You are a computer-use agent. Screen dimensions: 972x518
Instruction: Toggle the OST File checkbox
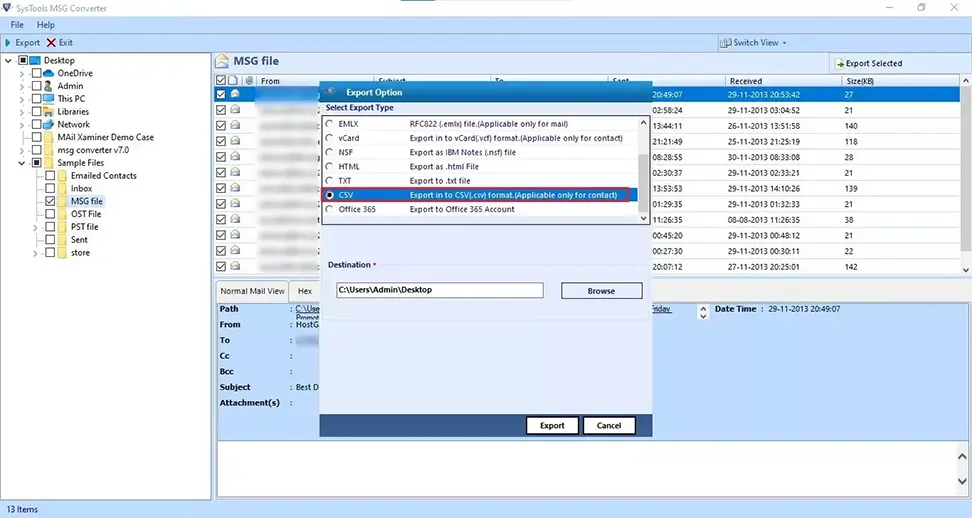(x=50, y=214)
